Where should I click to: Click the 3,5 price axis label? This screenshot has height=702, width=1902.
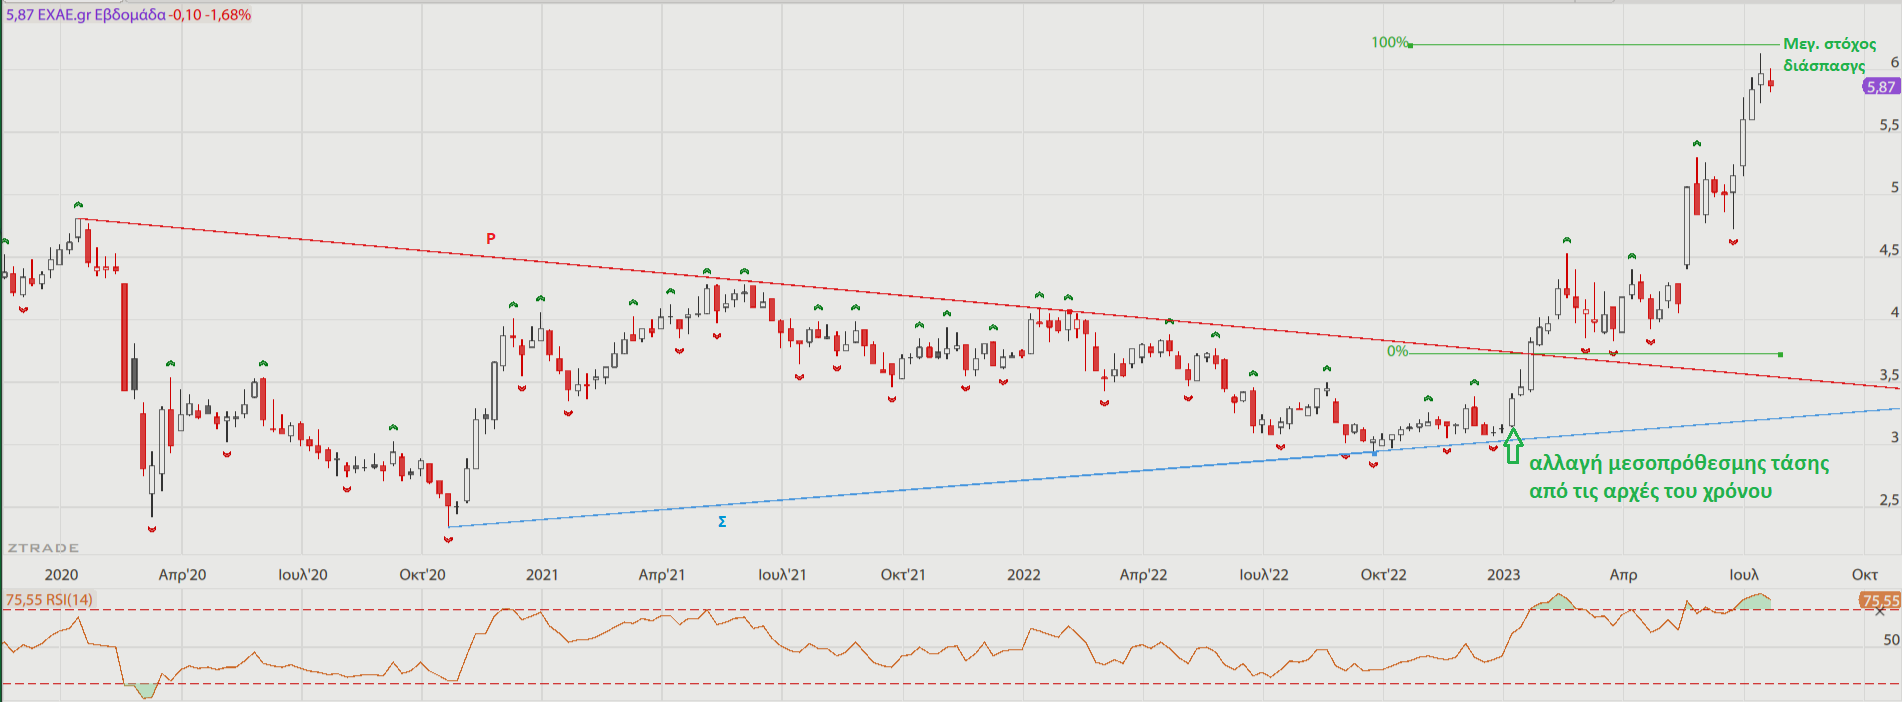(x=1889, y=375)
